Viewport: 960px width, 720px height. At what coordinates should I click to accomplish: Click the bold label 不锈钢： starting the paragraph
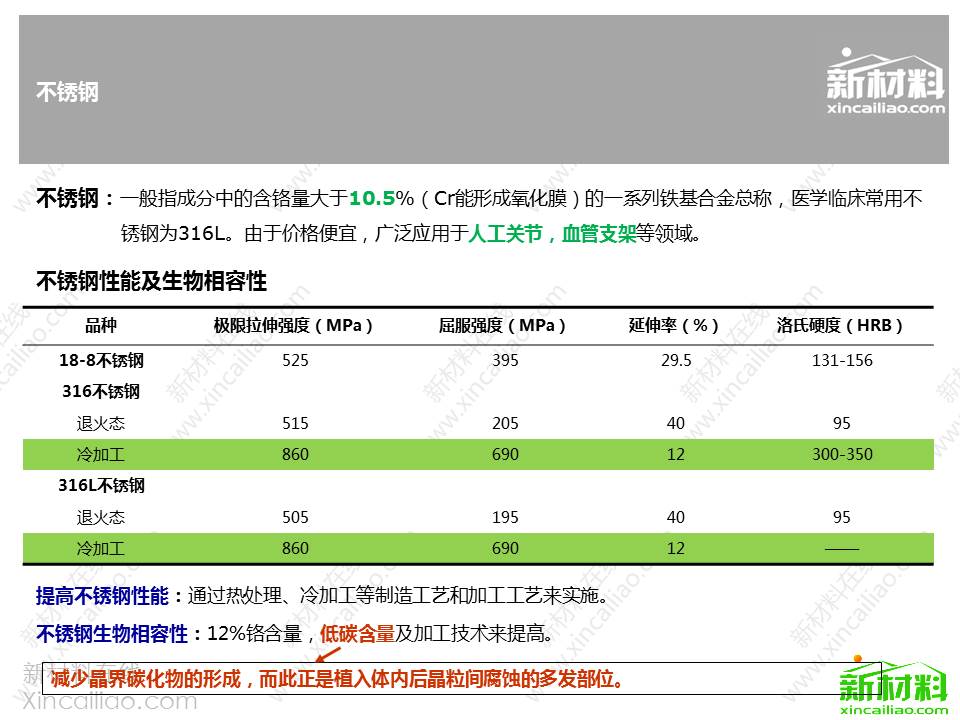[75, 198]
